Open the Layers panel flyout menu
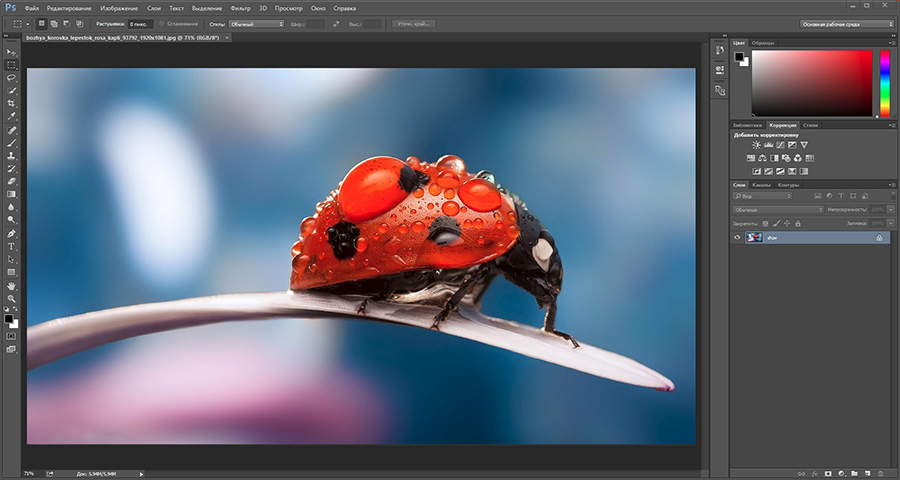The image size is (900, 480). pos(892,185)
